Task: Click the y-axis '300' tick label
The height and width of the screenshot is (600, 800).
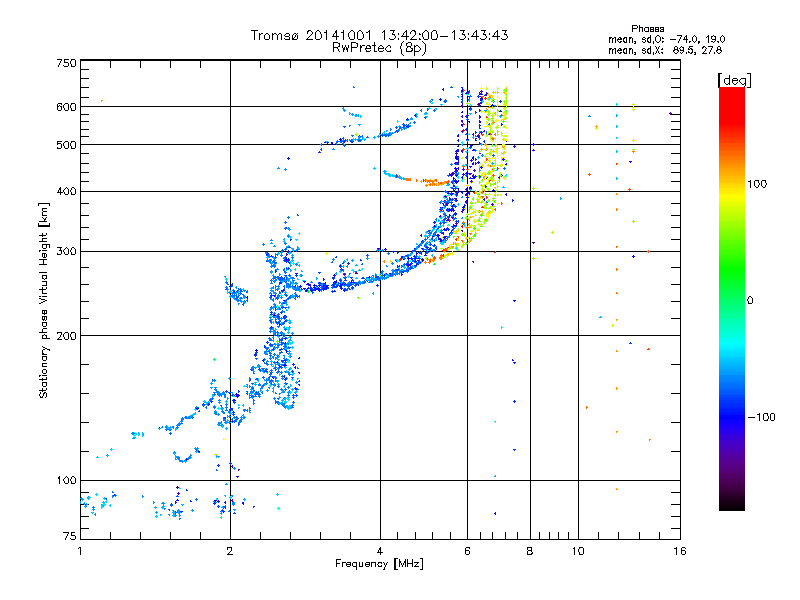Action: tap(66, 251)
